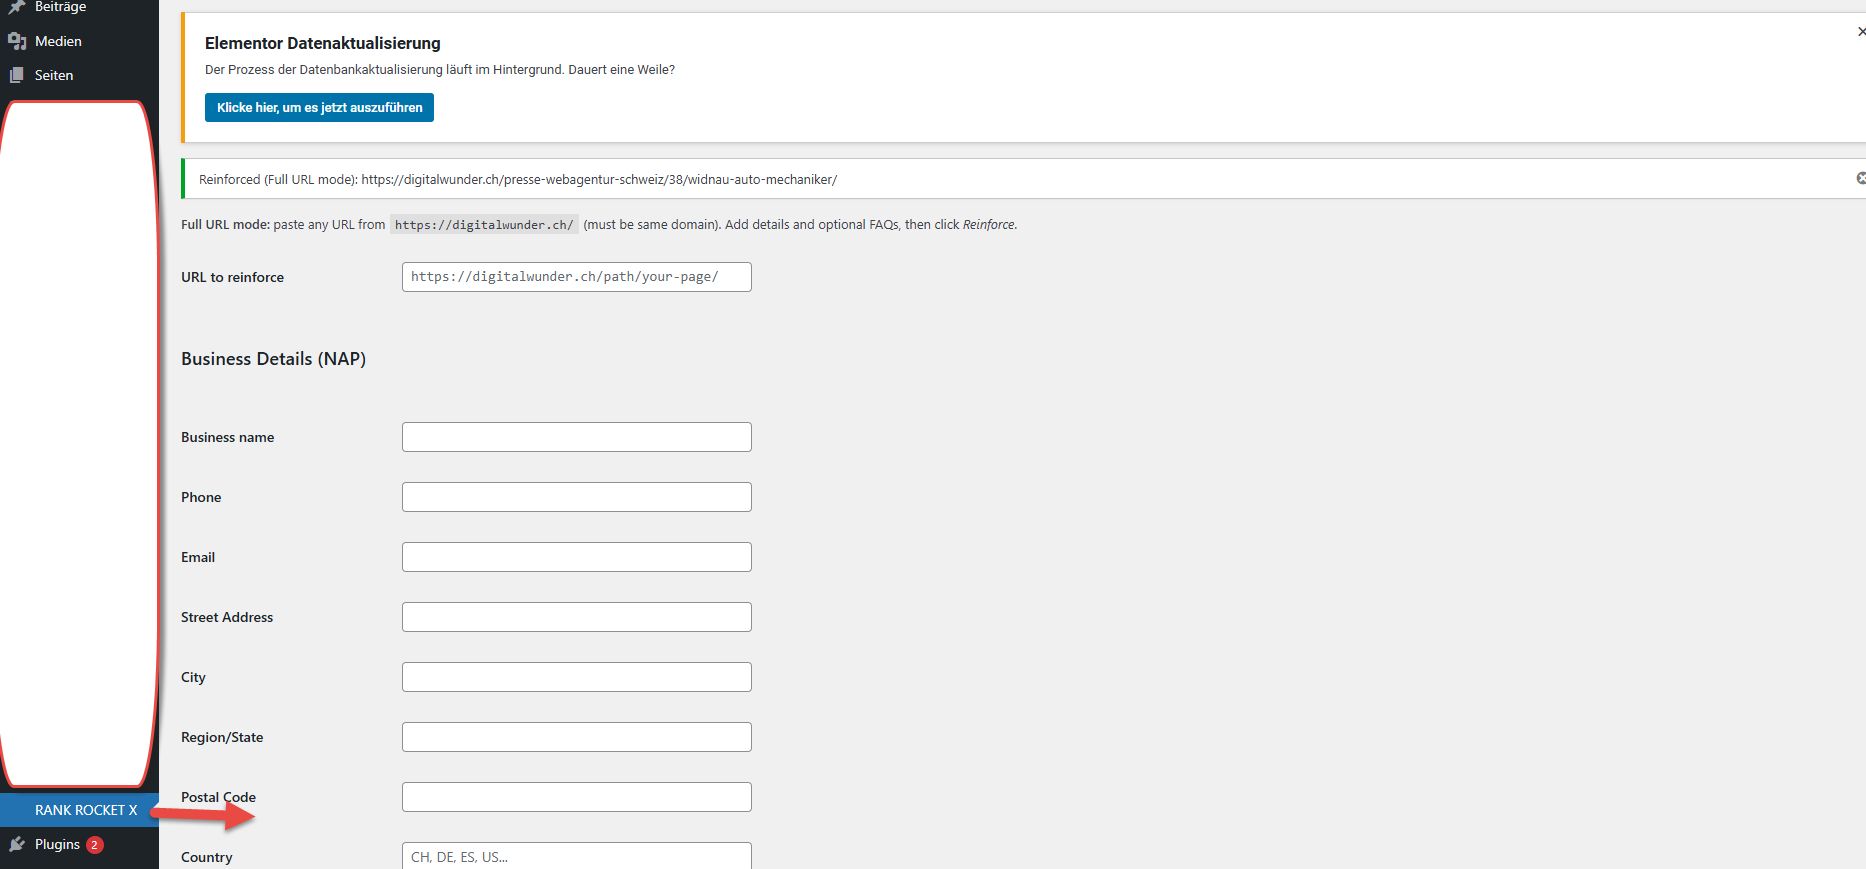
Task: Click the media icon next to Medien
Action: pos(17,41)
